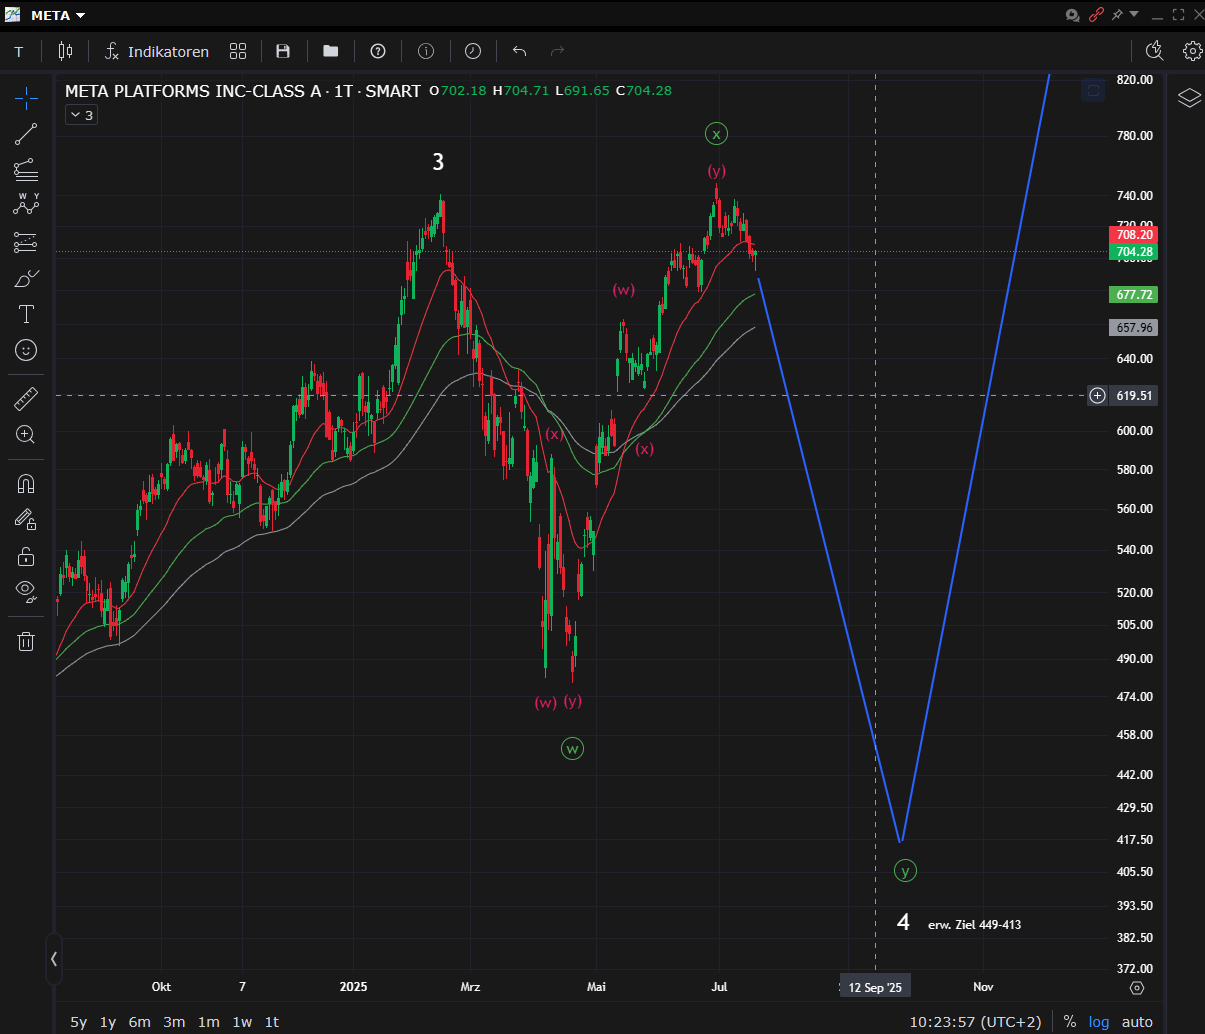Select the ruler measure tool
This screenshot has height=1034, width=1205.
click(x=26, y=400)
